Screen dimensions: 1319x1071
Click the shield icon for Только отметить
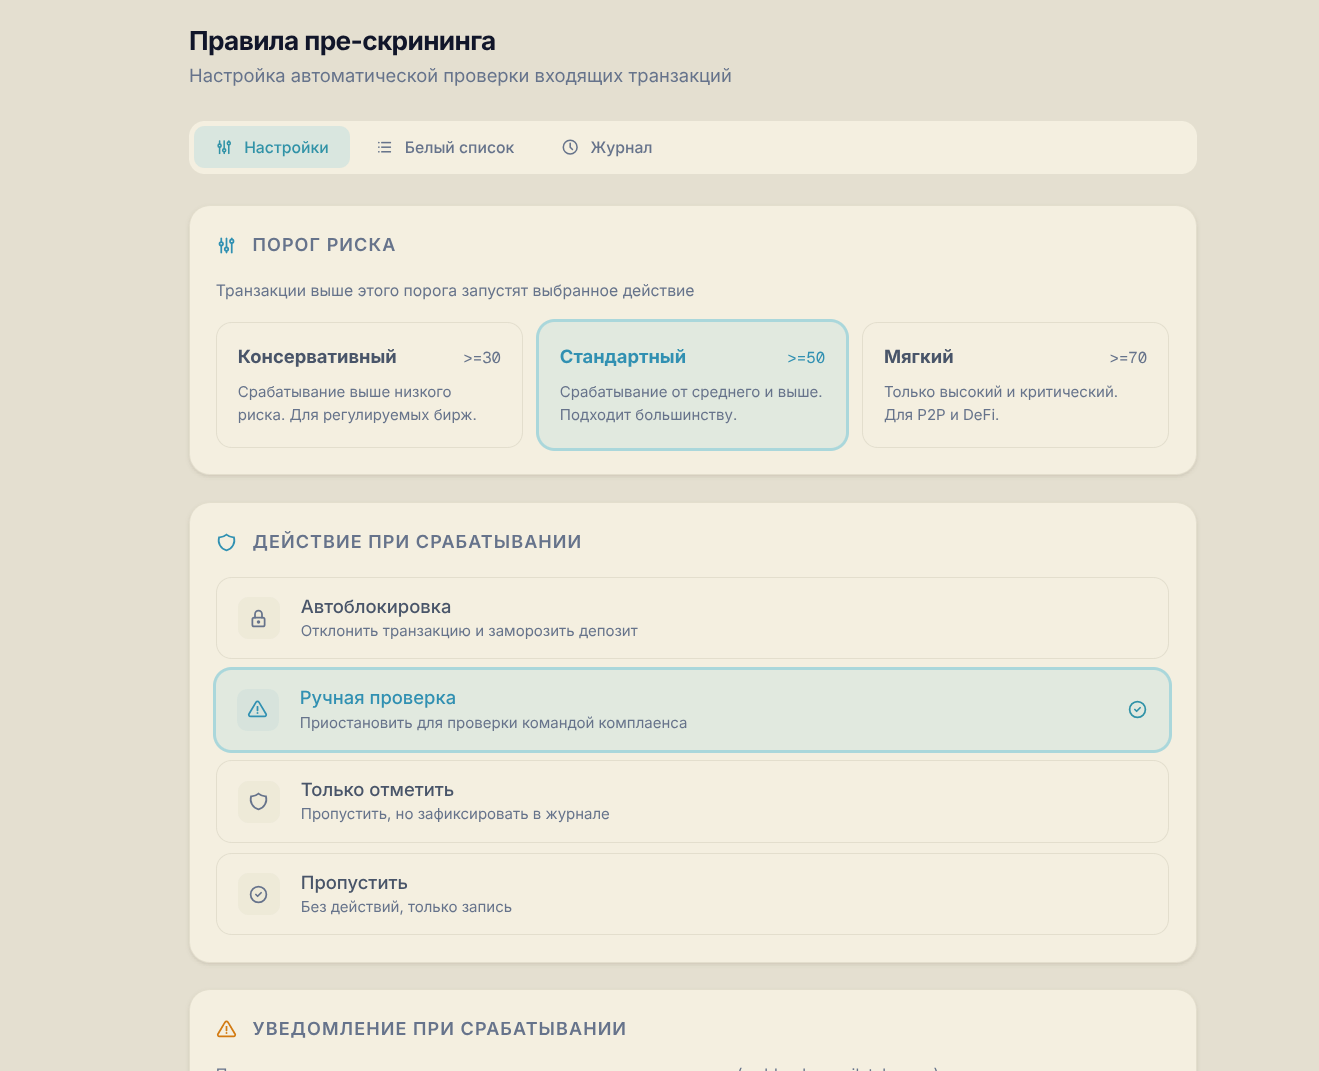click(258, 801)
